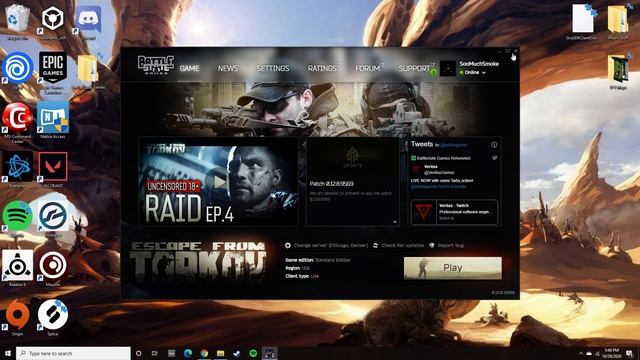This screenshot has height=360, width=640.
Task: Open the info icon in Tweets header
Action: pos(494,144)
